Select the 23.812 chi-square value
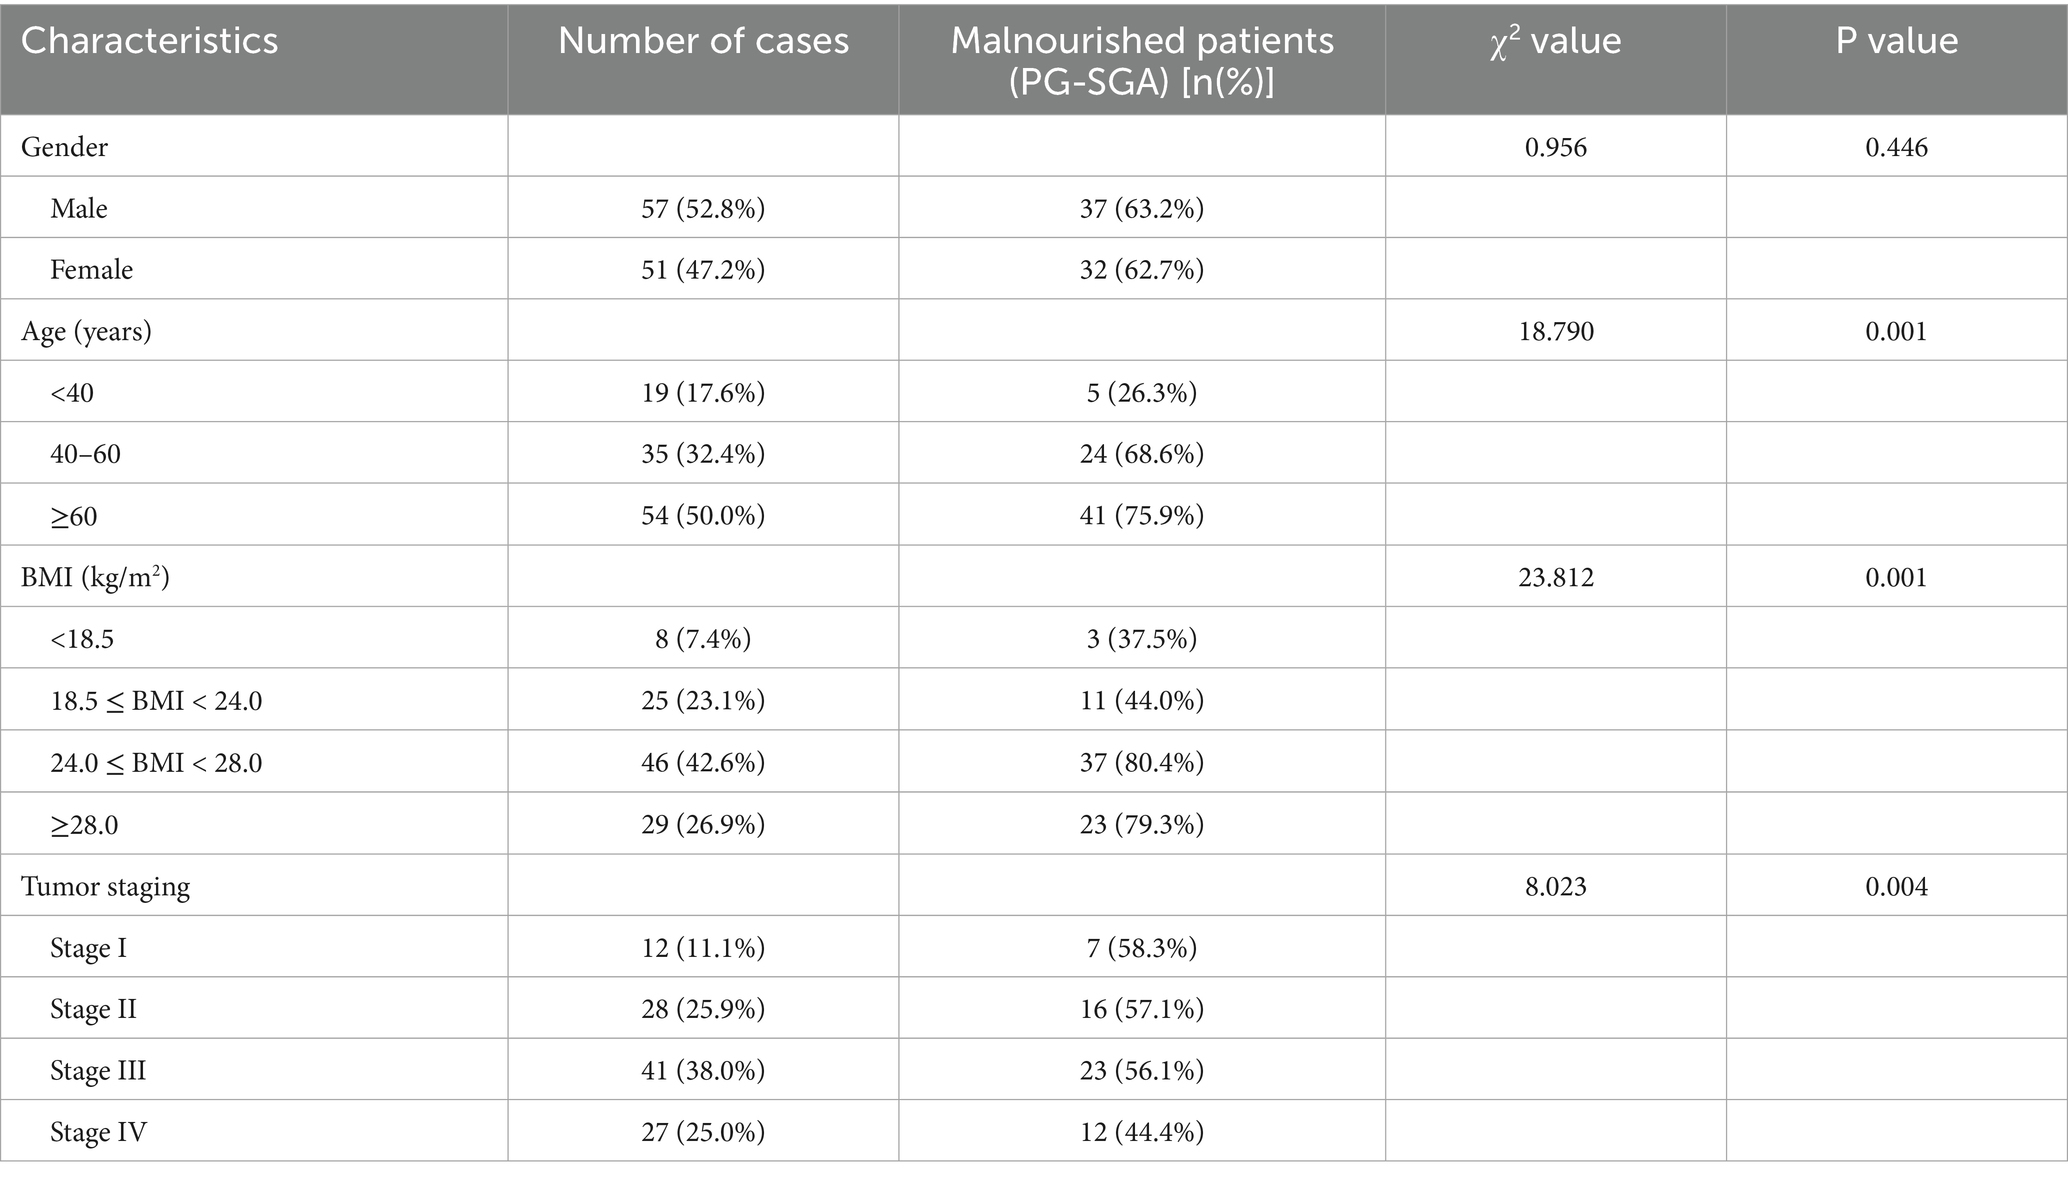This screenshot has height=1179, width=2068. tap(1555, 577)
